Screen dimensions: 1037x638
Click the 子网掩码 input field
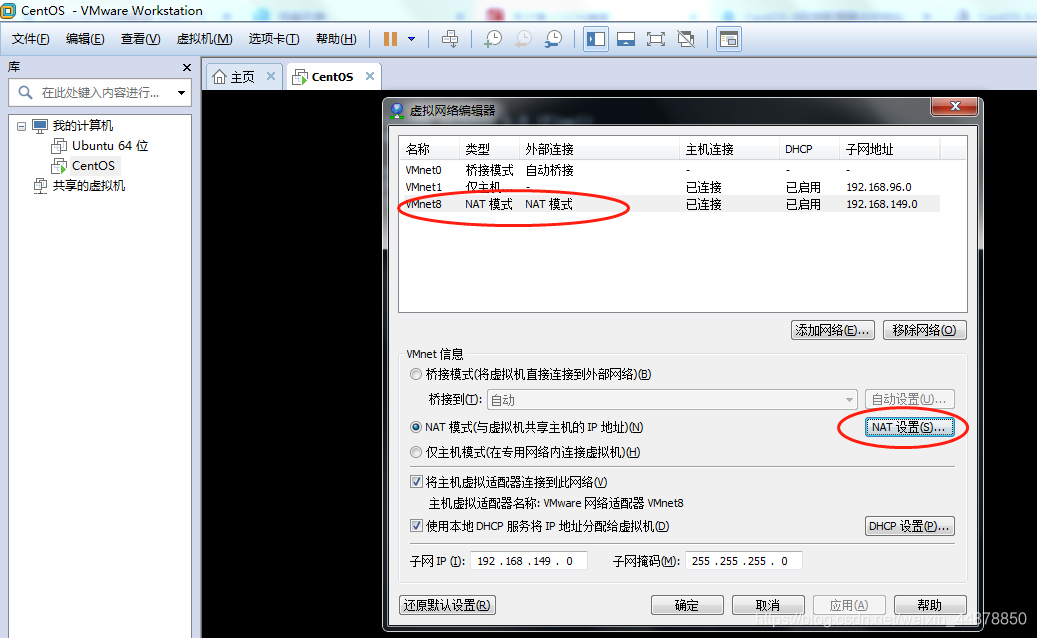[x=744, y=561]
